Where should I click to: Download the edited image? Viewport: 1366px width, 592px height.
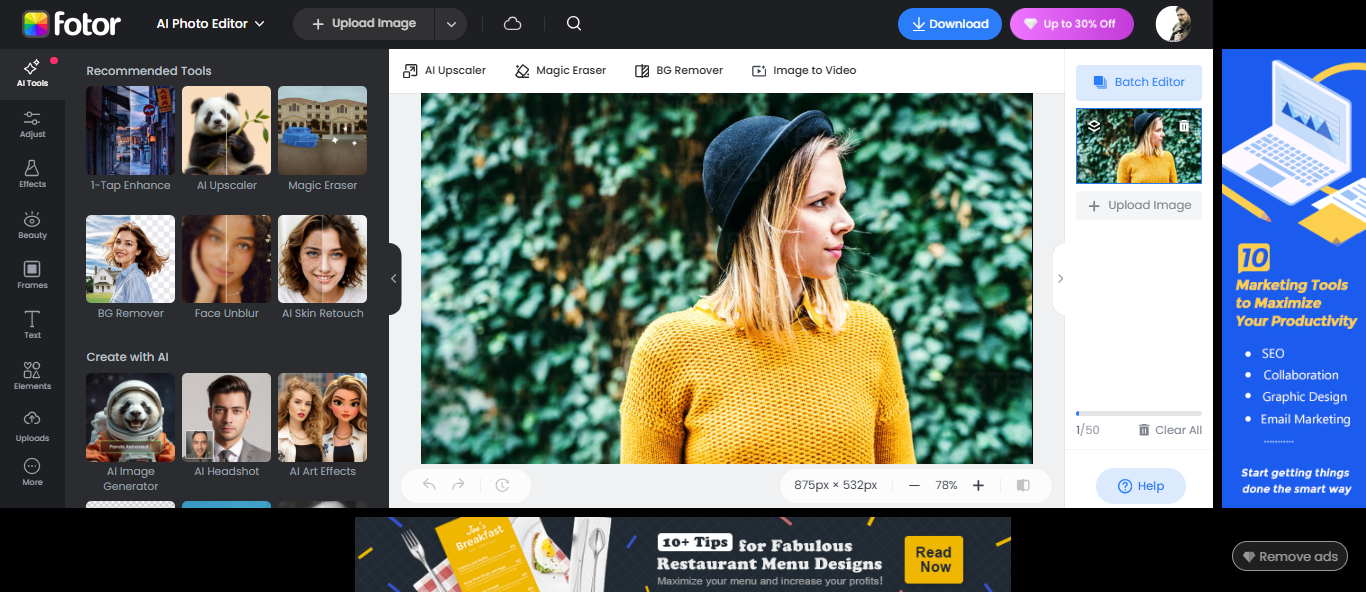950,24
